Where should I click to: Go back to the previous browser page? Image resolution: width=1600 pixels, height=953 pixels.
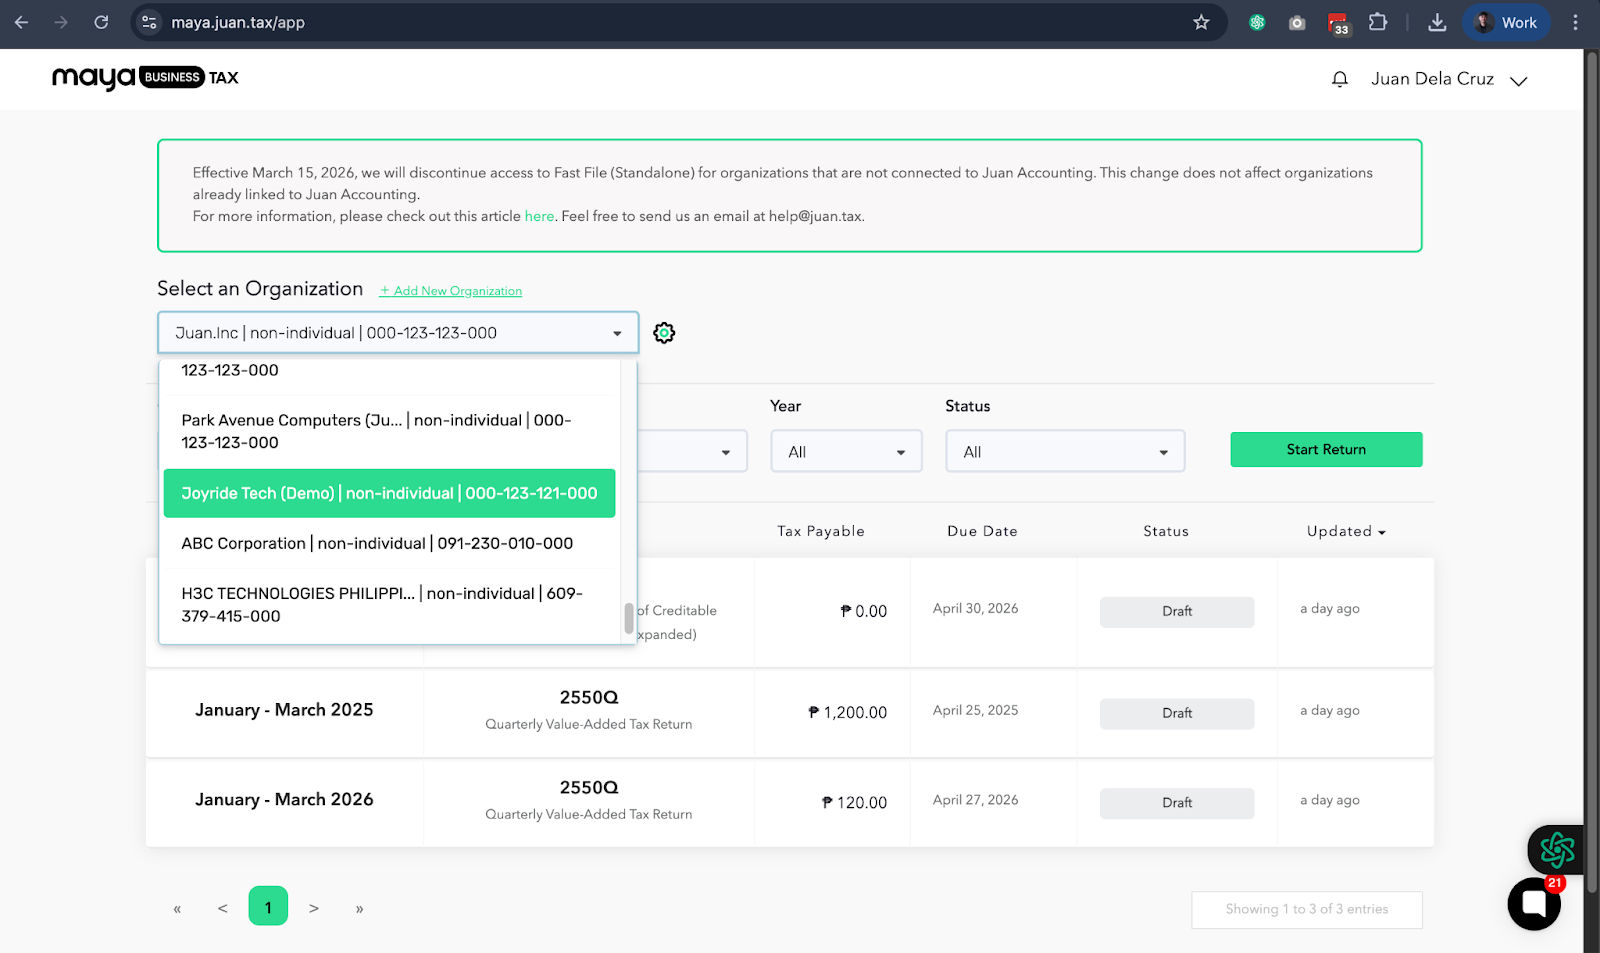(x=21, y=22)
